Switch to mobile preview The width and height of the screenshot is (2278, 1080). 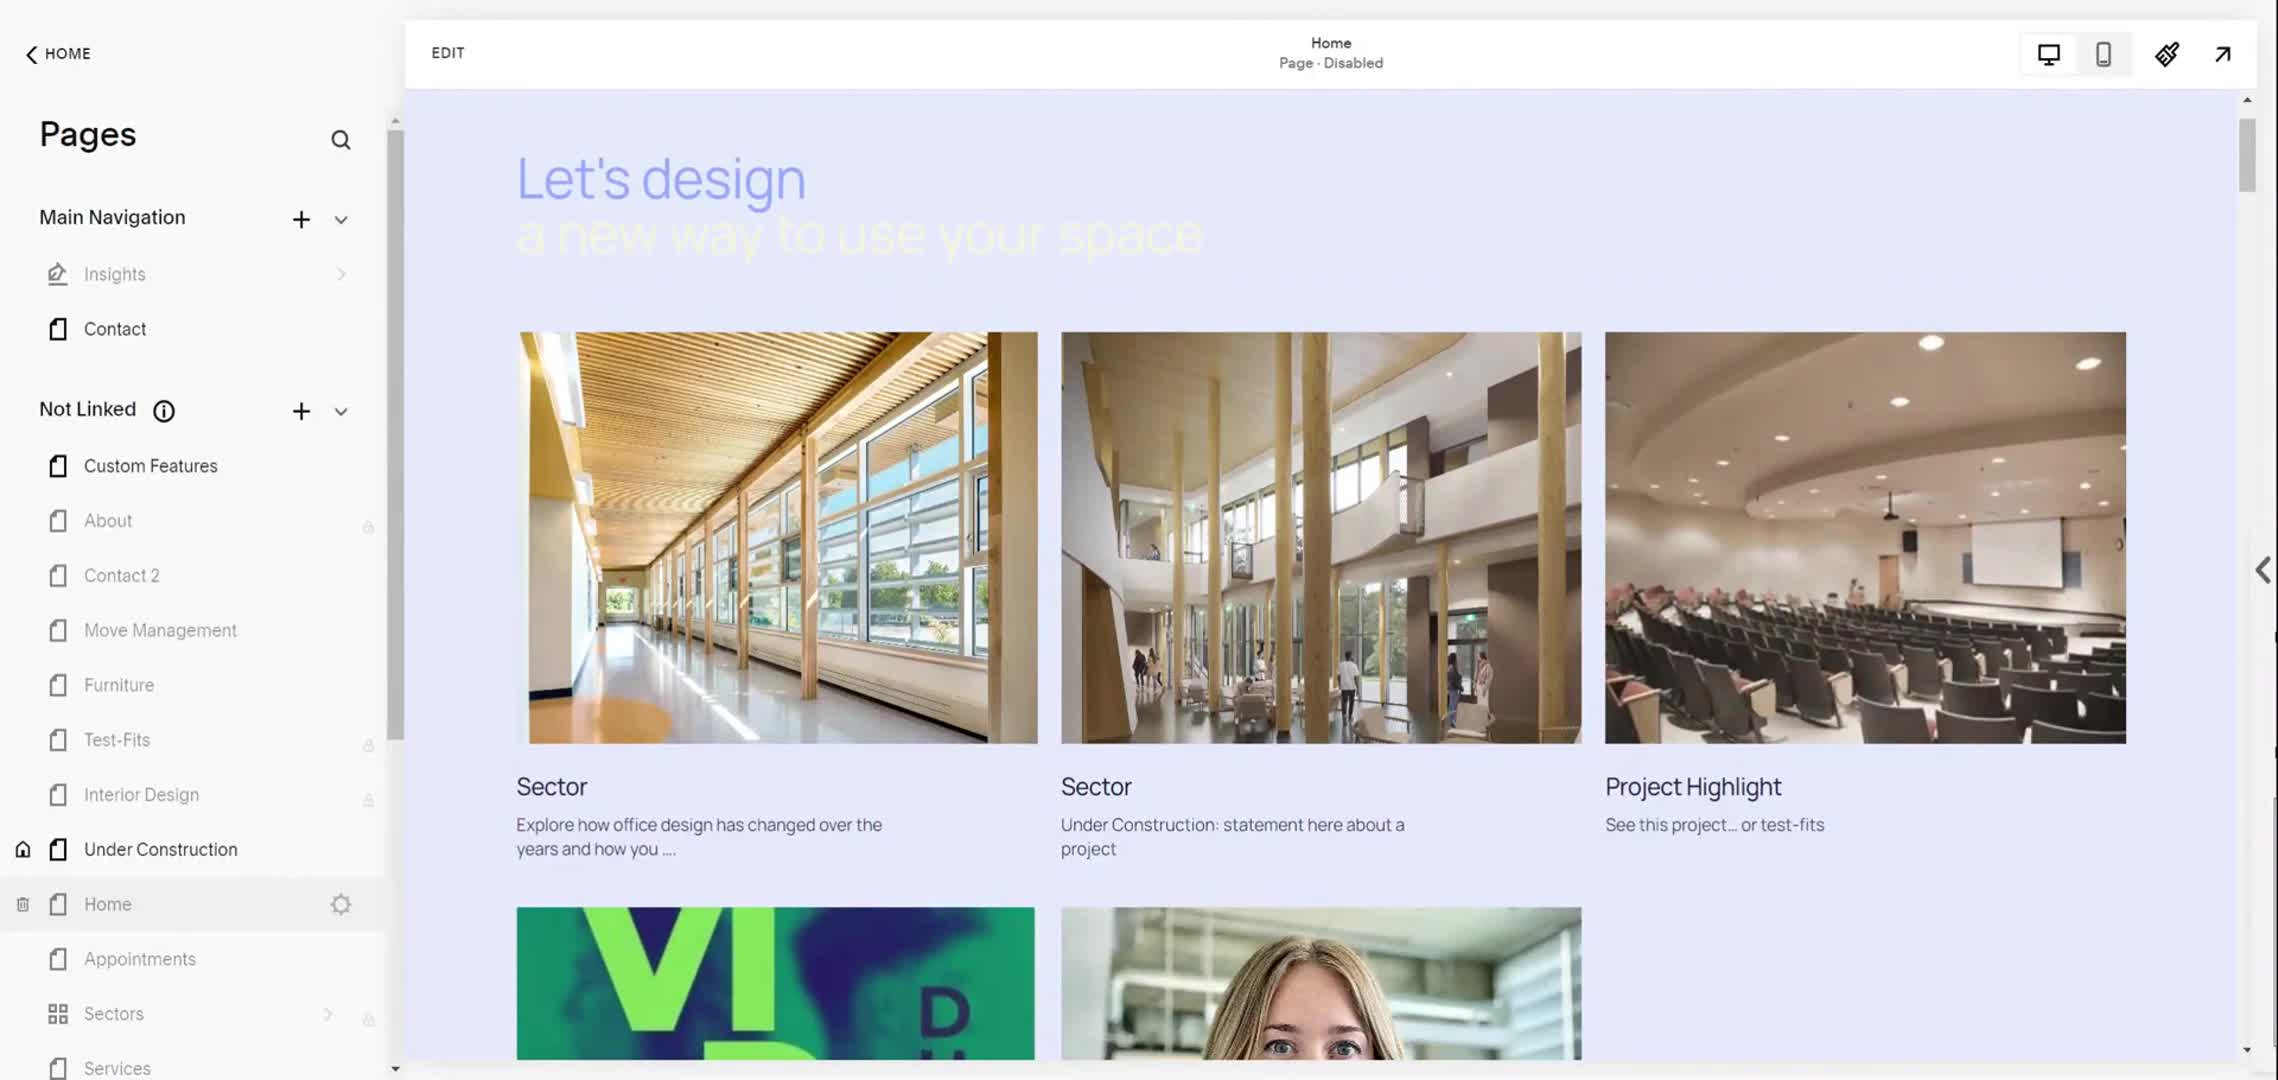pos(2103,55)
